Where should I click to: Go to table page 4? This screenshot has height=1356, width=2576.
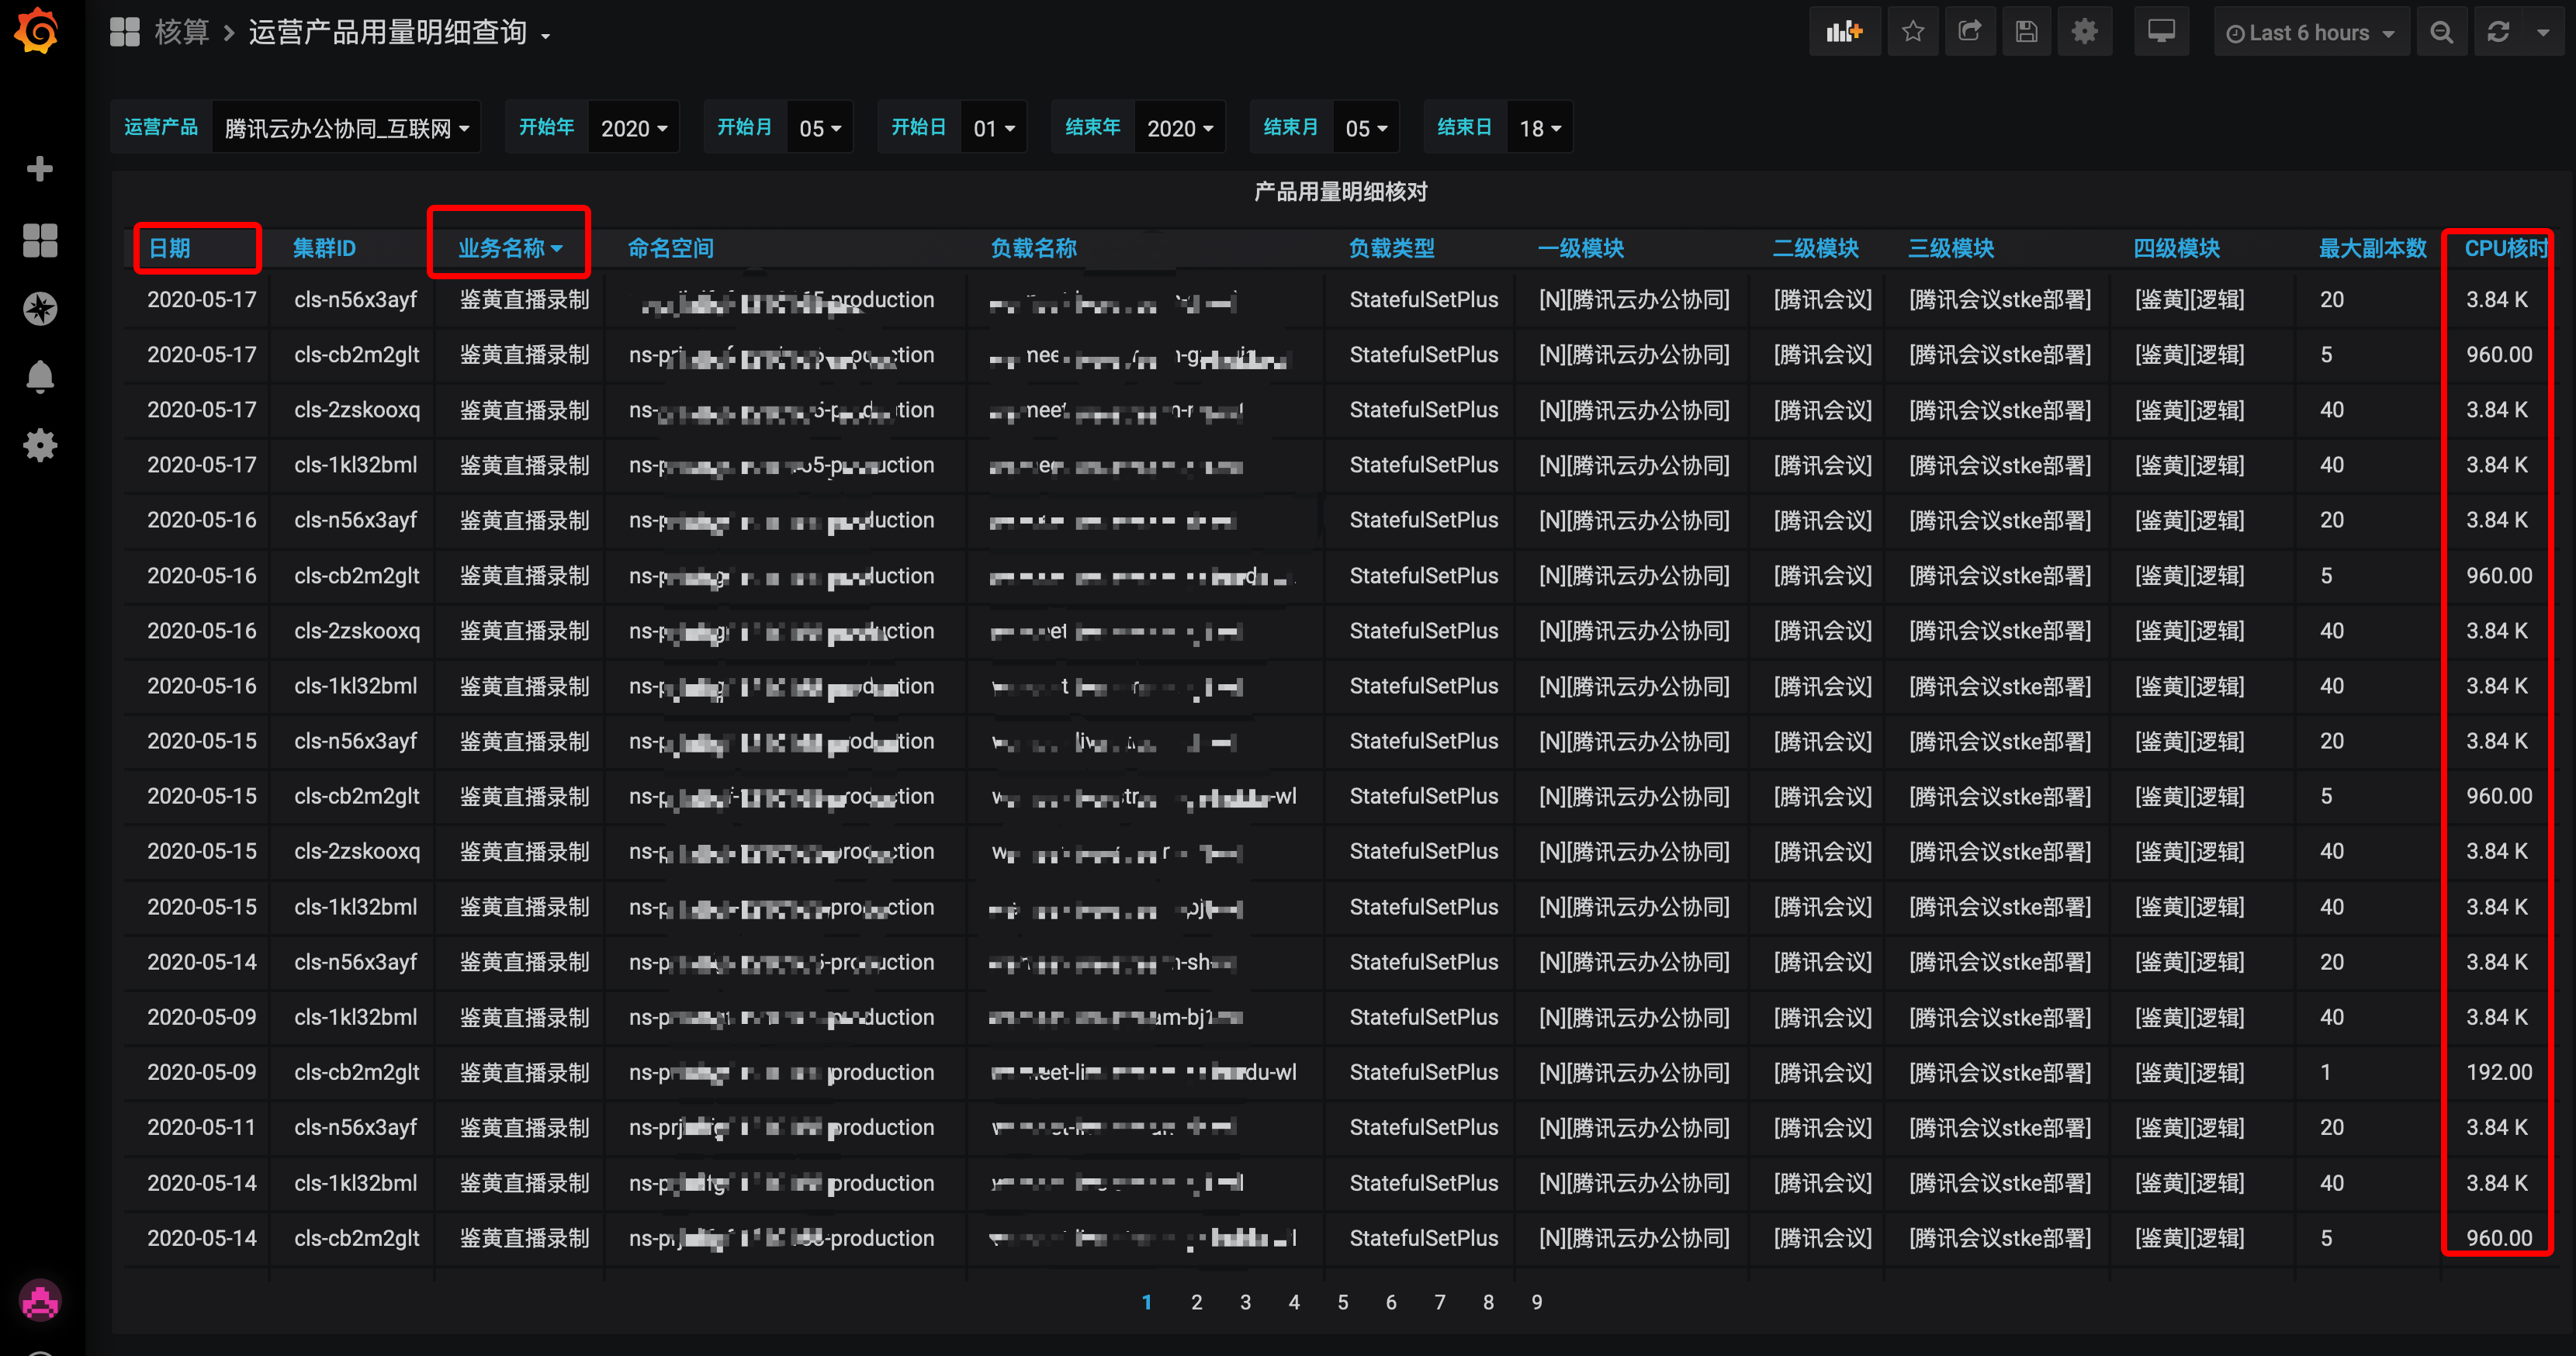click(x=1294, y=1302)
